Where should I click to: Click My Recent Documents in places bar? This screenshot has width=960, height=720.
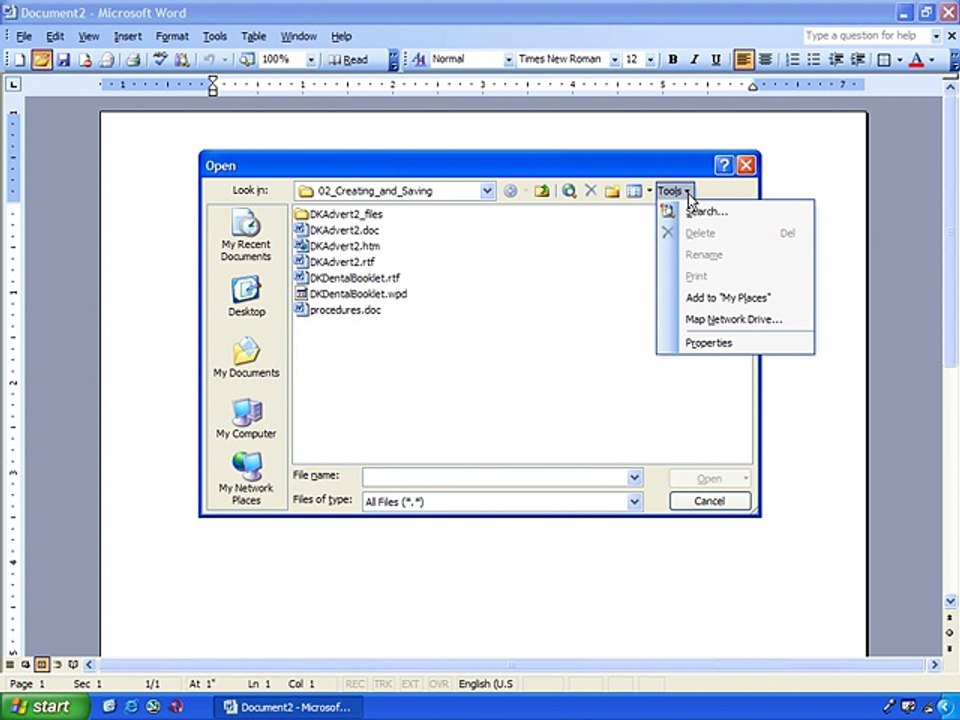(x=246, y=235)
